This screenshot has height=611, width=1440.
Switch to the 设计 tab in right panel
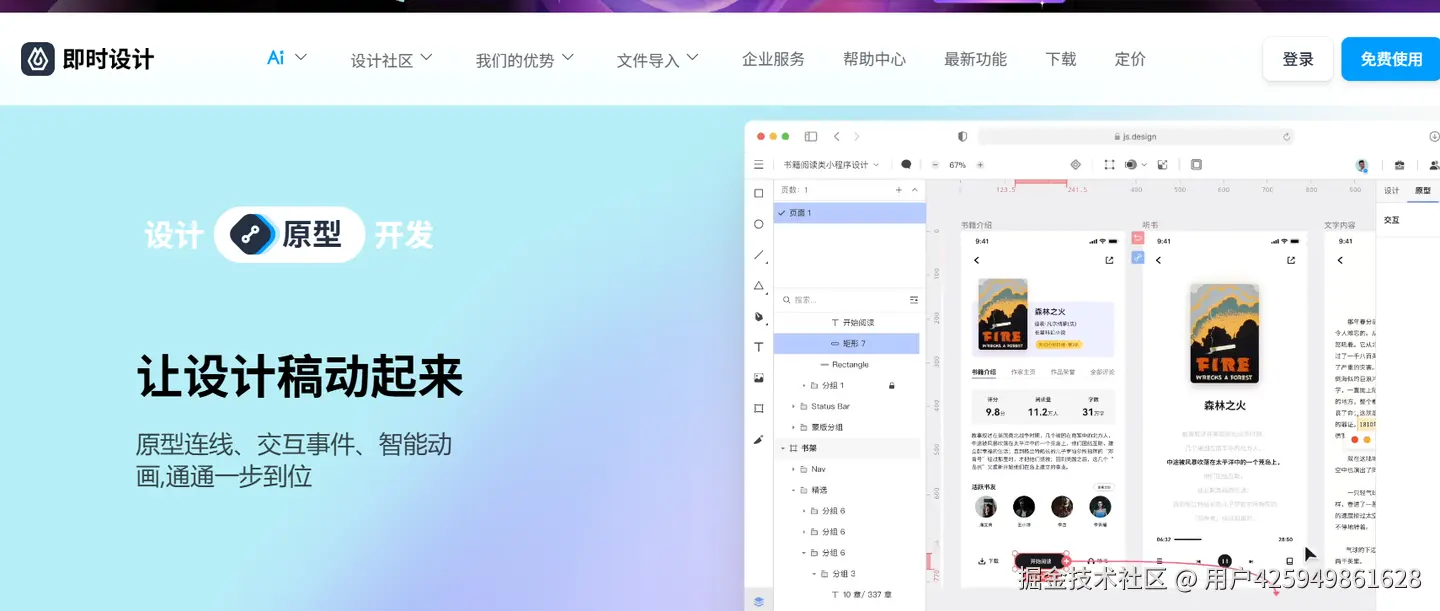point(1391,190)
